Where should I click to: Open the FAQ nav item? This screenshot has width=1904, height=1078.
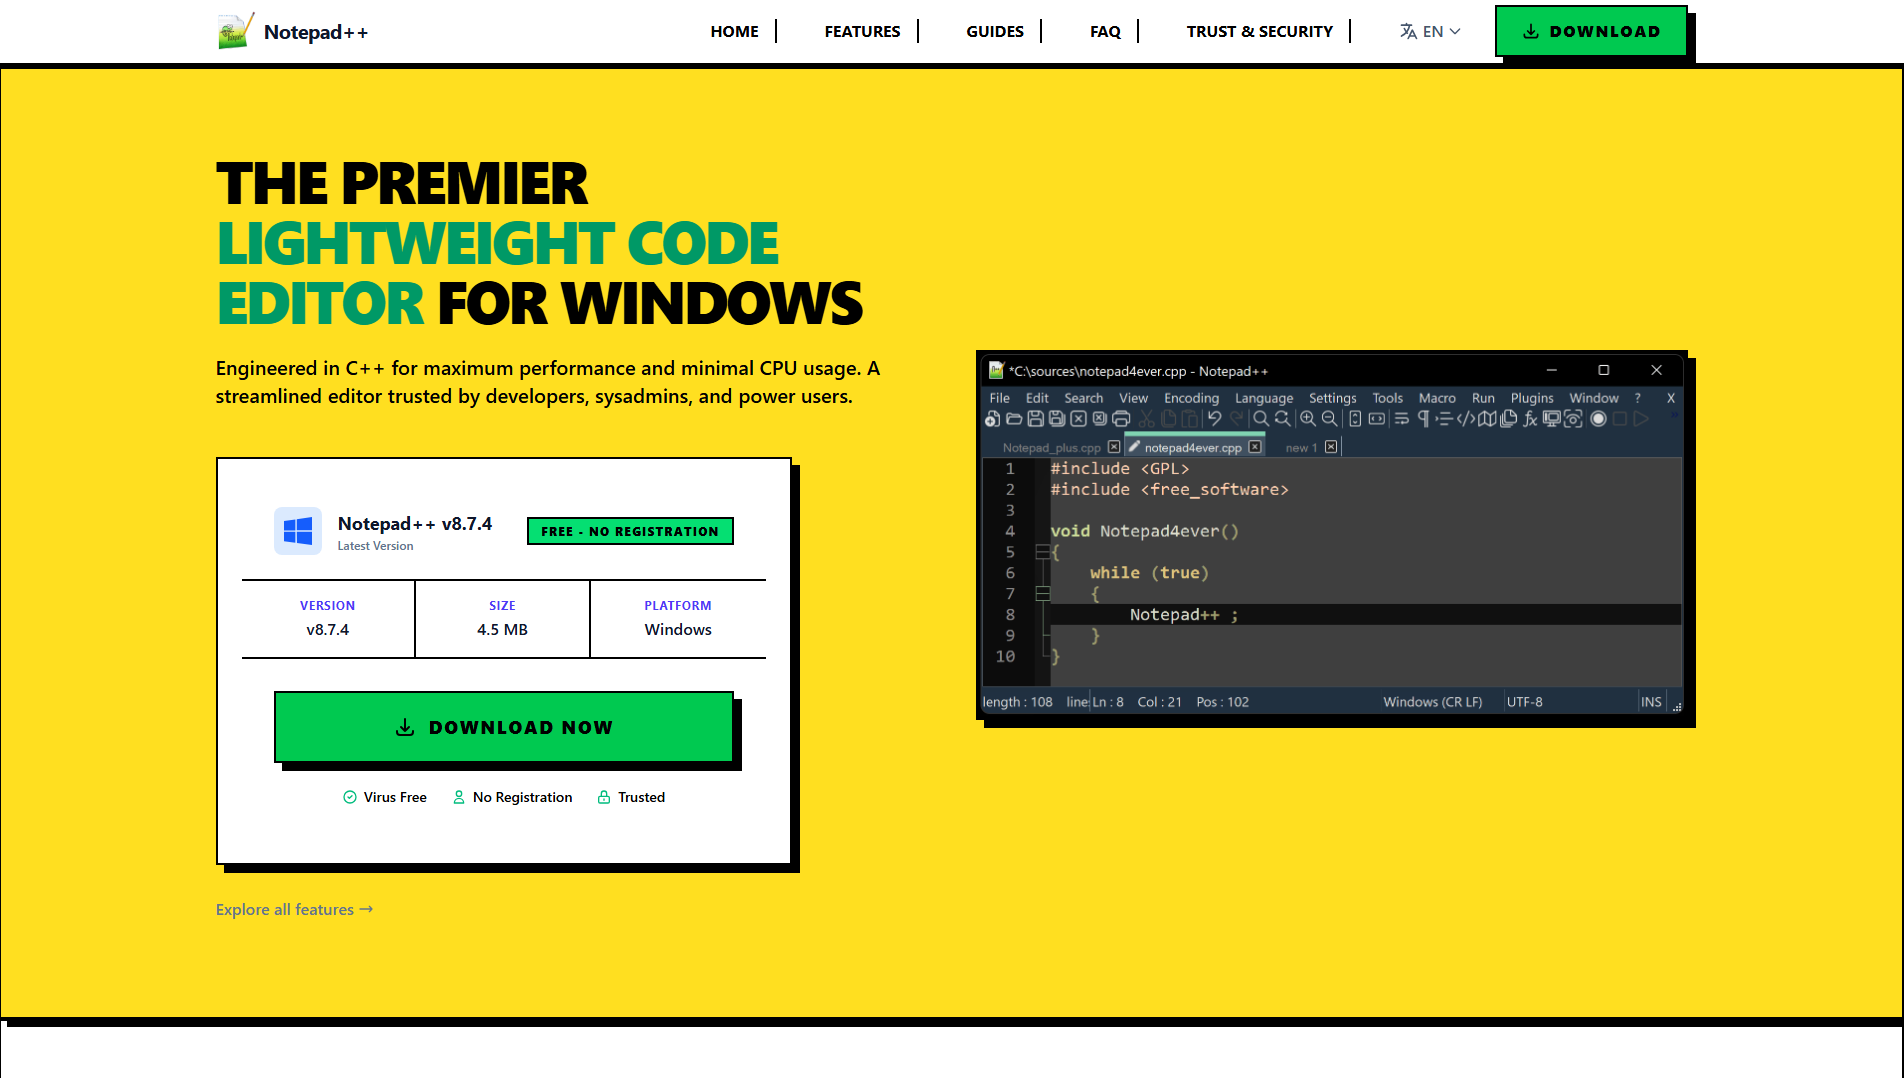point(1105,31)
